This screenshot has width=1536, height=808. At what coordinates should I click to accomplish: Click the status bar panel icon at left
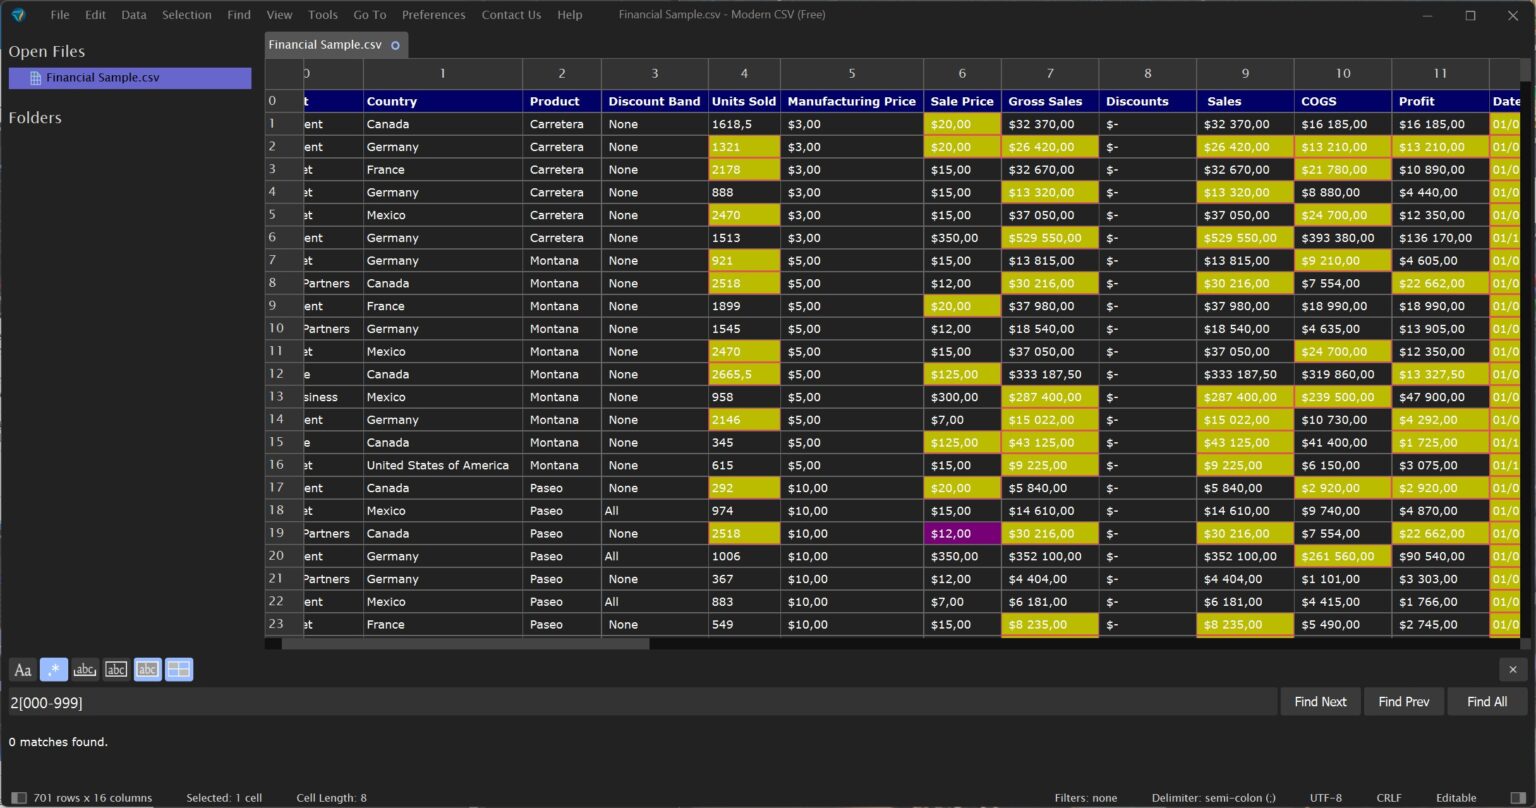point(18,798)
